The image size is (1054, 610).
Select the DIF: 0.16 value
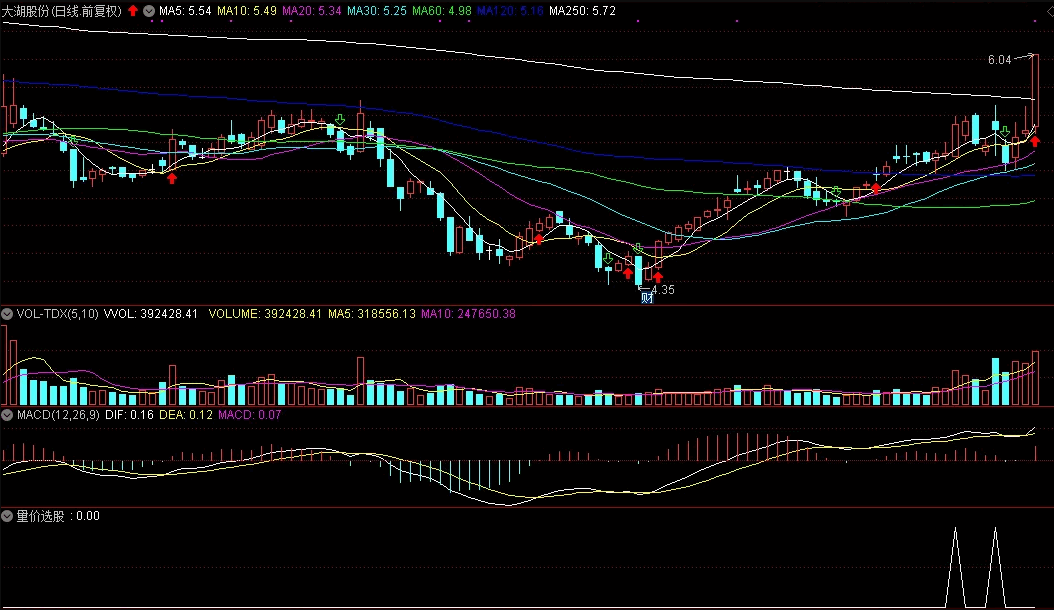(x=130, y=415)
